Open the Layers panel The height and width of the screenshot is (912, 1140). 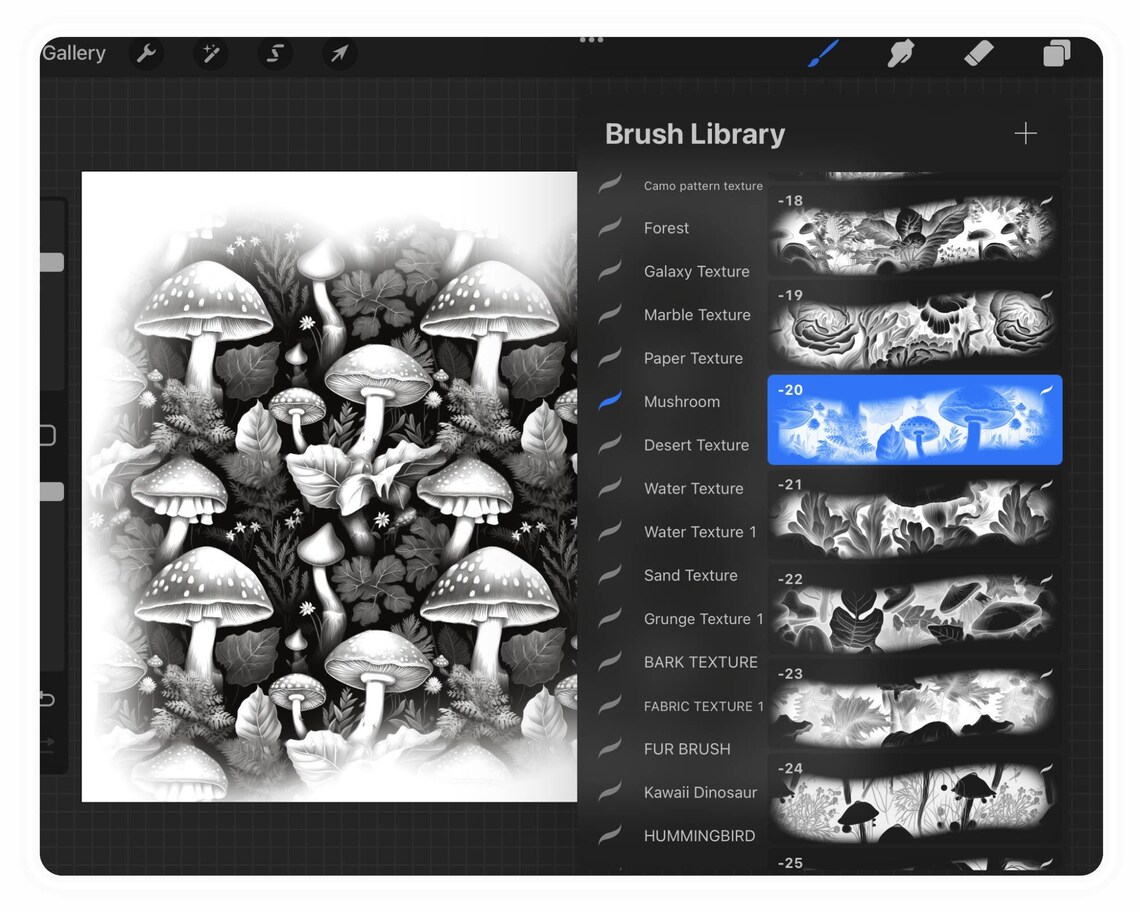point(1056,54)
